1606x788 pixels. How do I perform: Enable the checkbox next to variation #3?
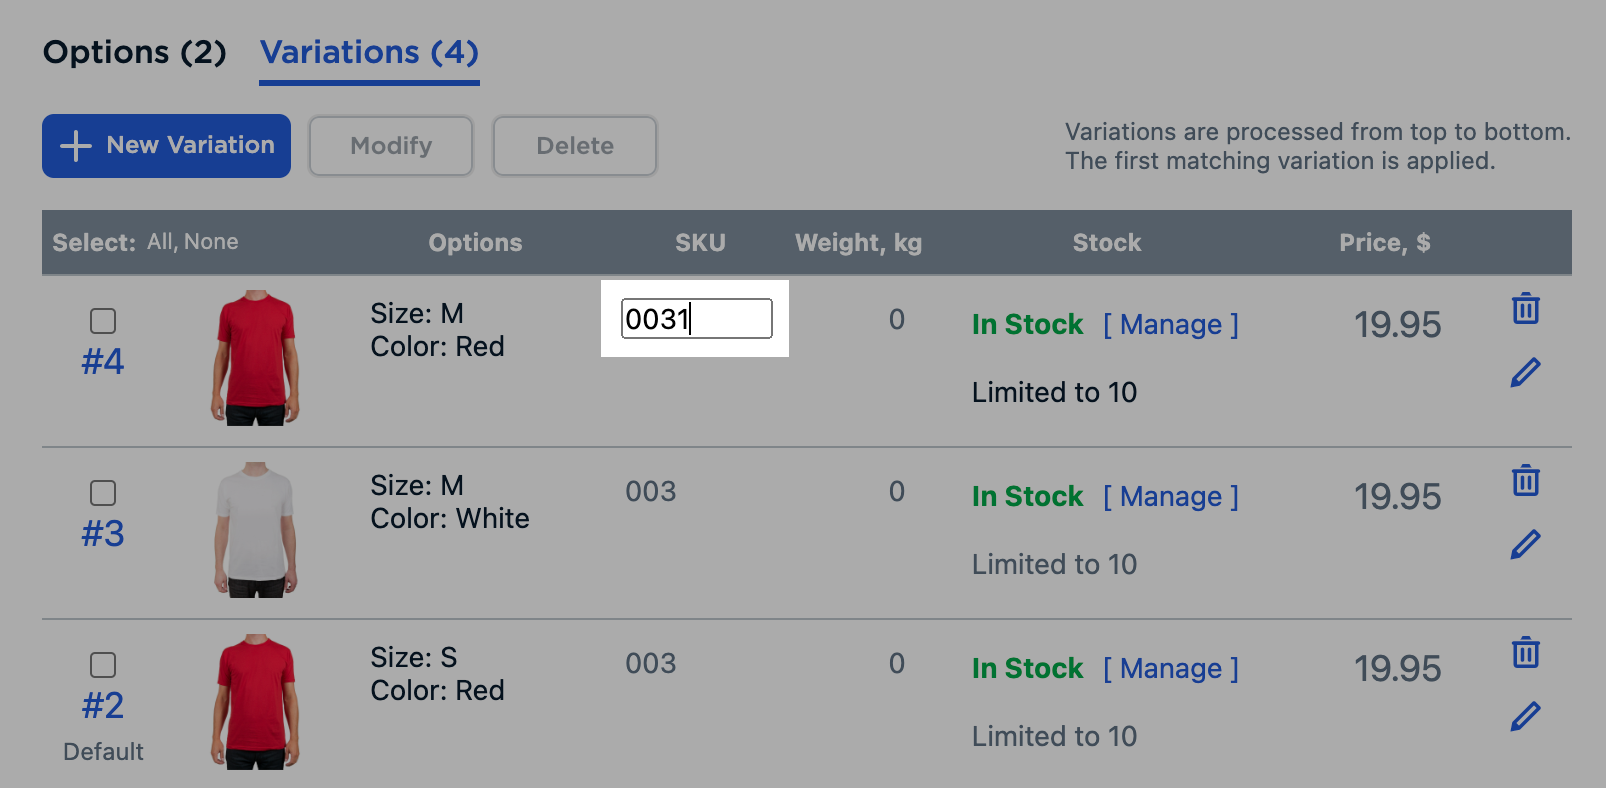pos(103,492)
